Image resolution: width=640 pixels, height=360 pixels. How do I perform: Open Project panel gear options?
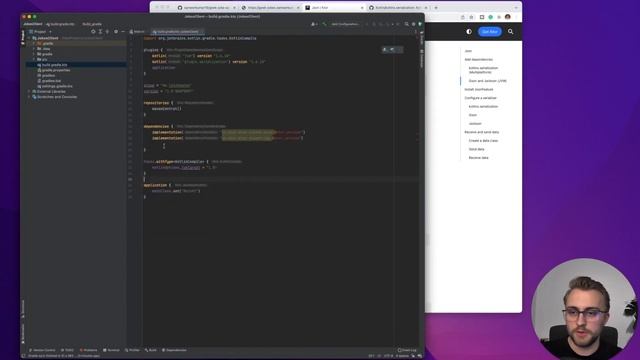pos(116,31)
